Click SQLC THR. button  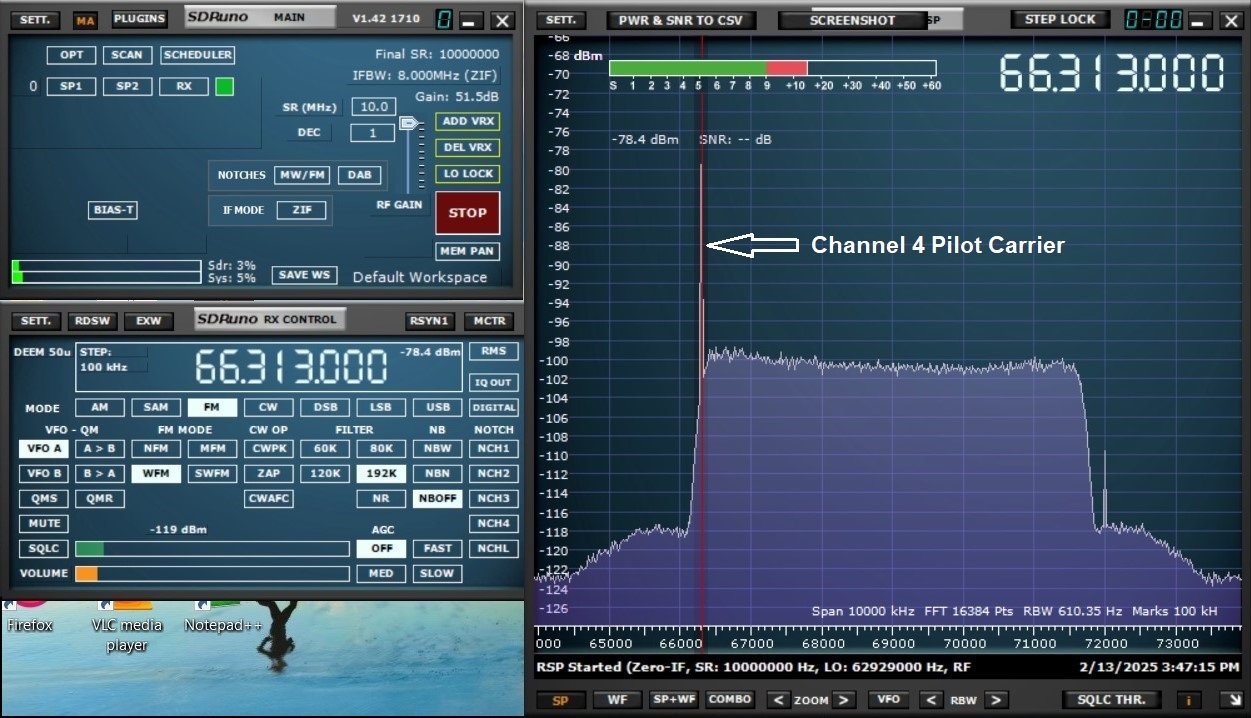click(1112, 700)
